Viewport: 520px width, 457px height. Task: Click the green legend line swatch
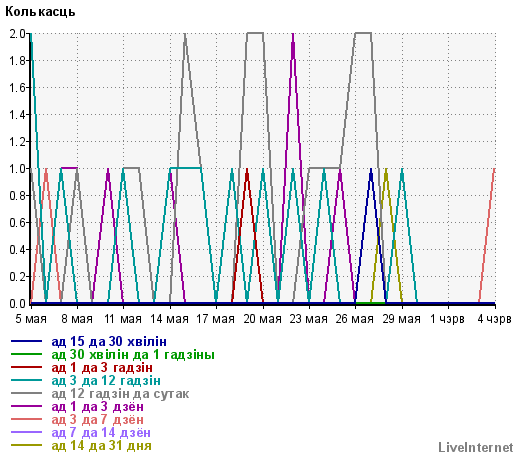click(x=27, y=354)
